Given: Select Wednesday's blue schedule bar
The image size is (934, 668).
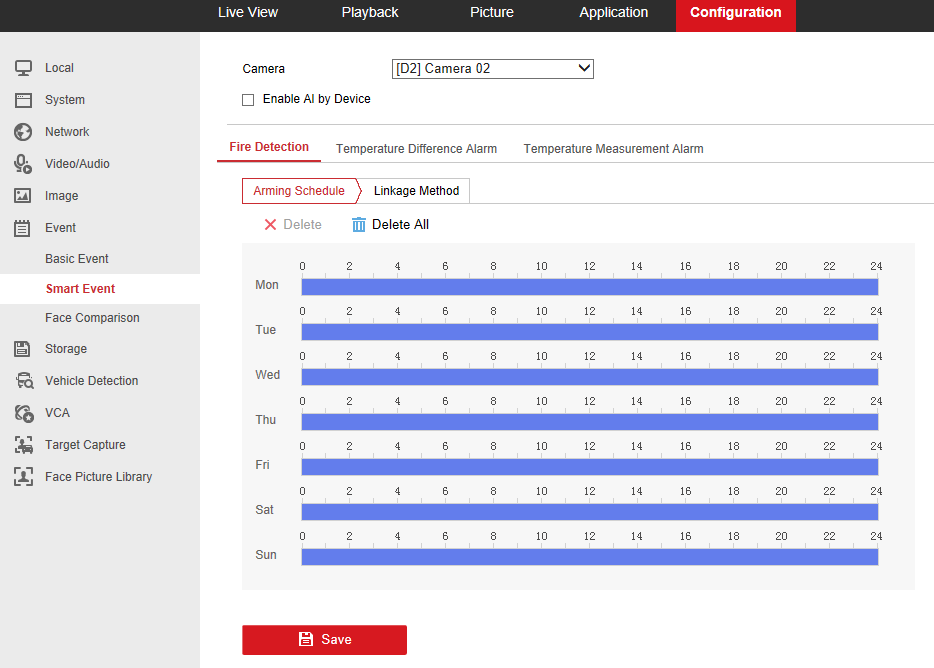Looking at the screenshot, I should click(590, 377).
